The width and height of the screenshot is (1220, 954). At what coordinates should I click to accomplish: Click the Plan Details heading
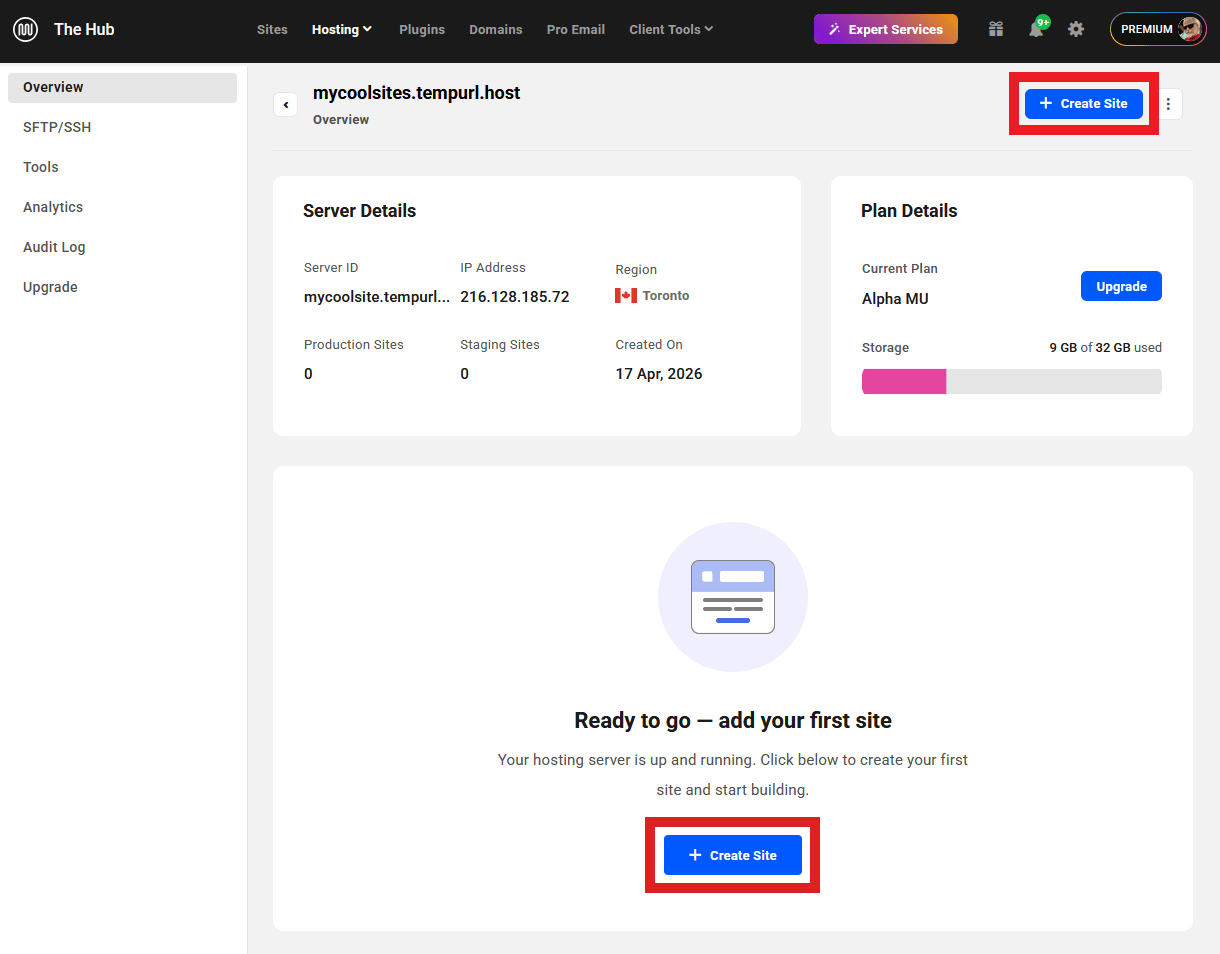pos(909,211)
